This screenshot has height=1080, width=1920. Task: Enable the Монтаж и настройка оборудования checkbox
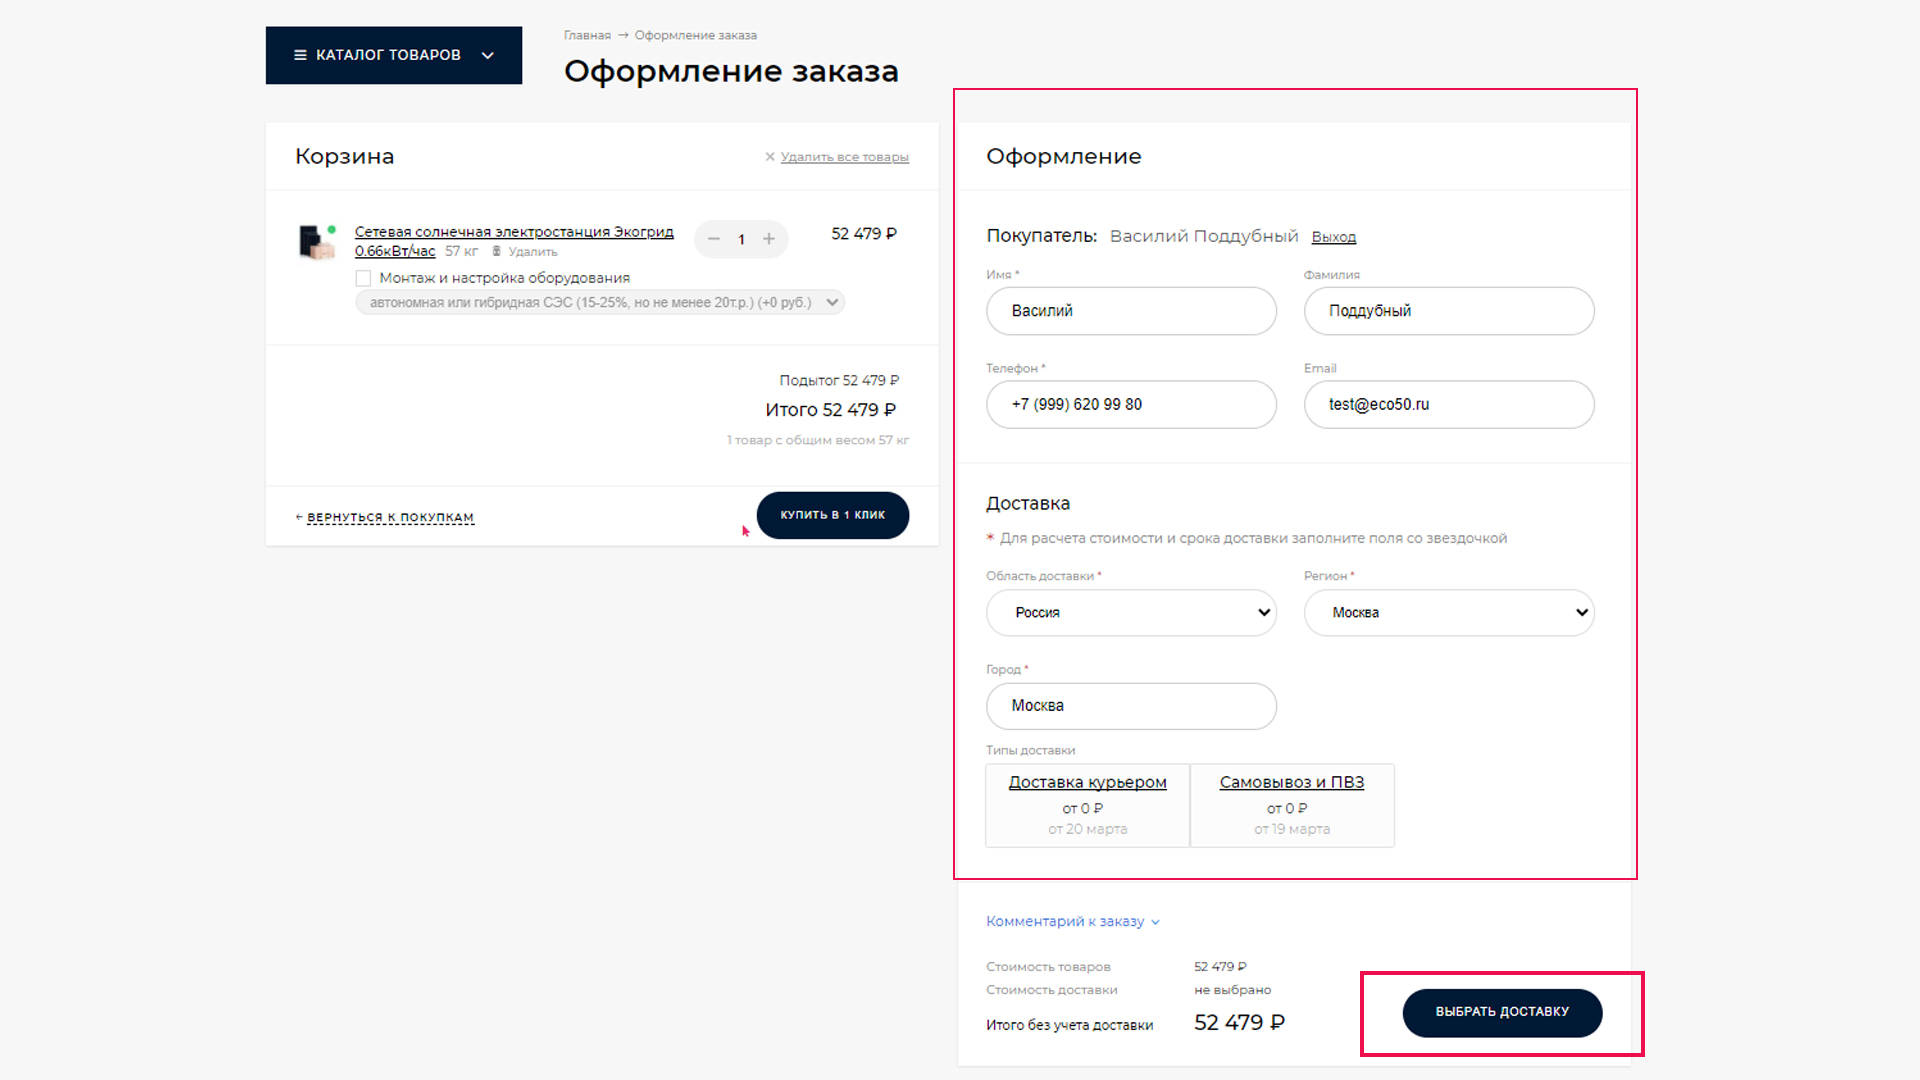tap(363, 278)
